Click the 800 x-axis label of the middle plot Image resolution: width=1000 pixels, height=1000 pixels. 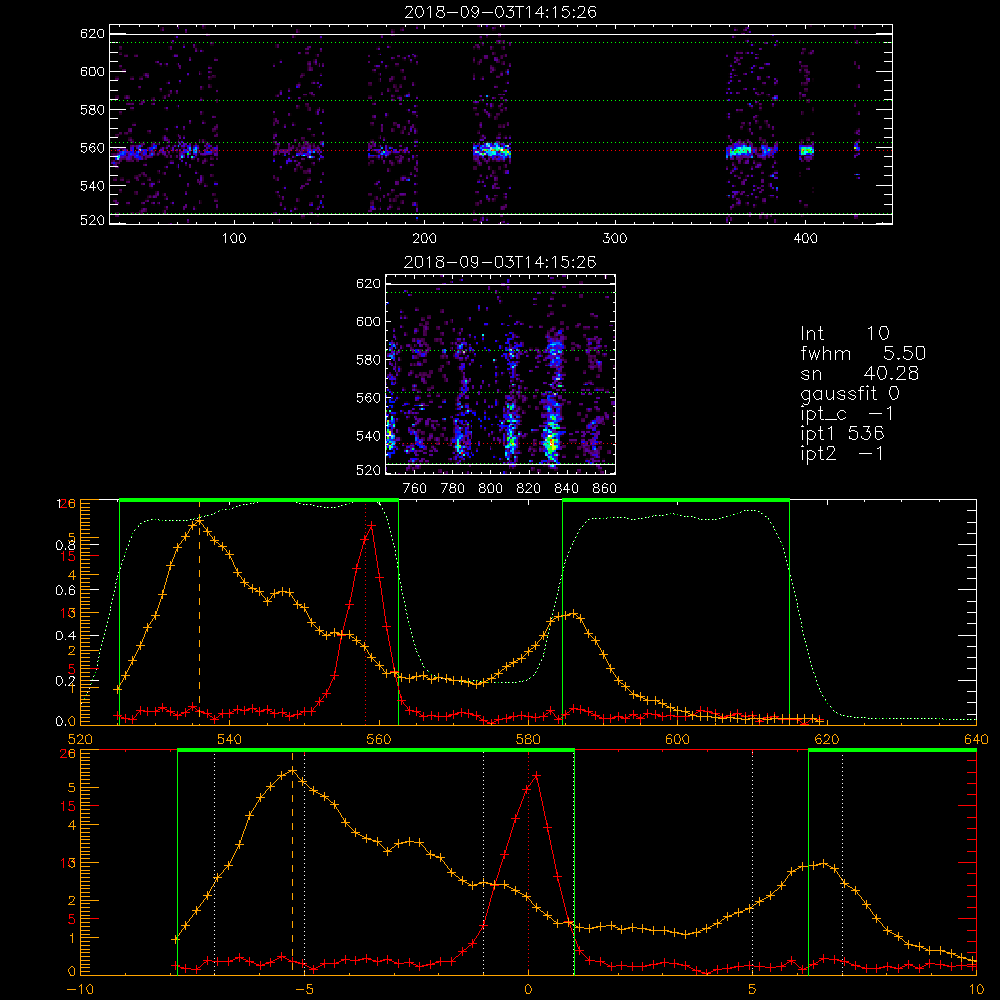[x=490, y=489]
